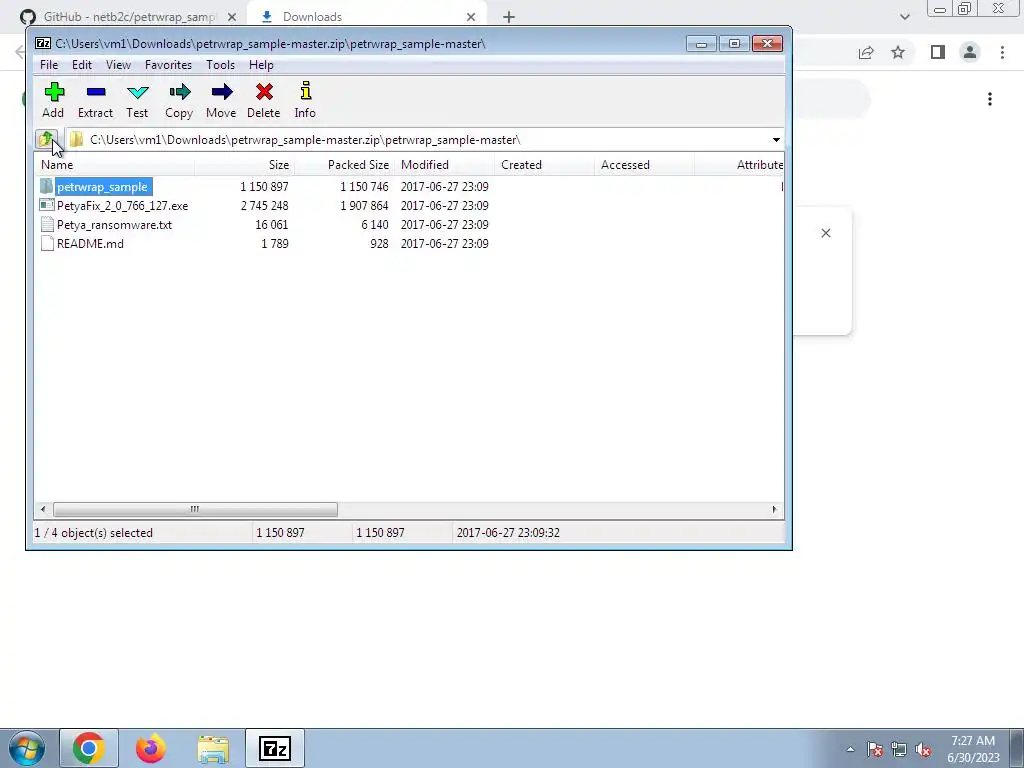1024x768 pixels.
Task: Run the Test archive tool
Action: [138, 92]
